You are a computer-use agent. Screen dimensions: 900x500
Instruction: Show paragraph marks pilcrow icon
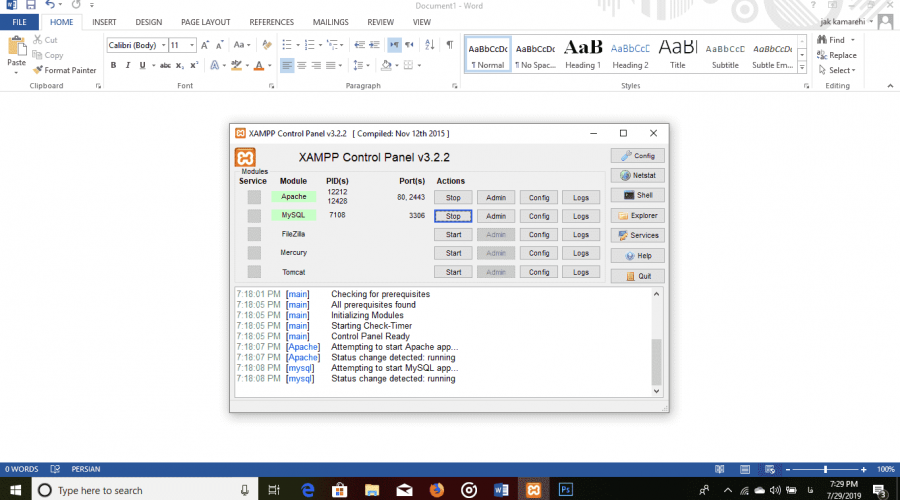[449, 45]
